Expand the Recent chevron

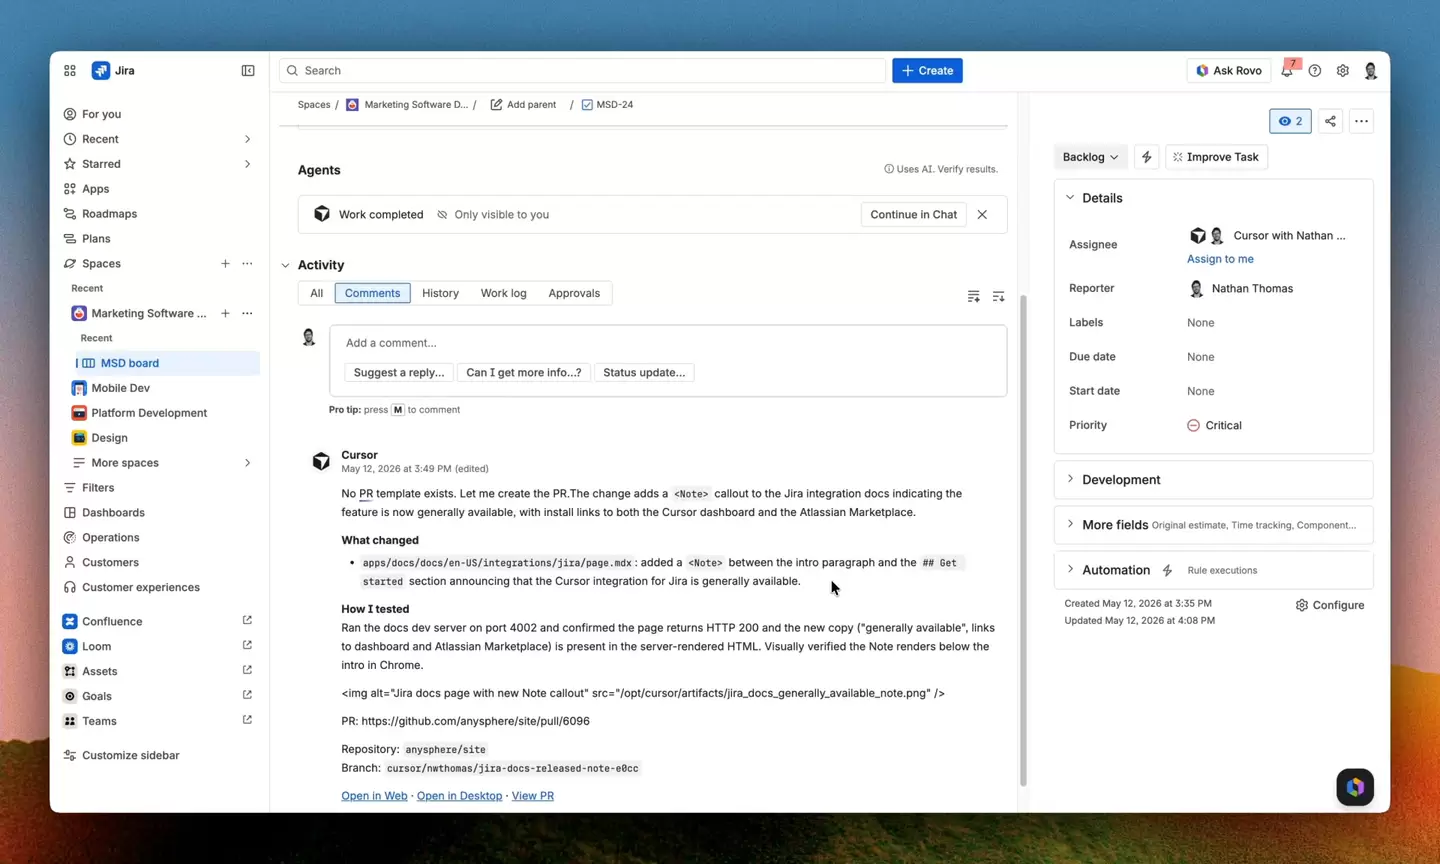click(x=247, y=139)
